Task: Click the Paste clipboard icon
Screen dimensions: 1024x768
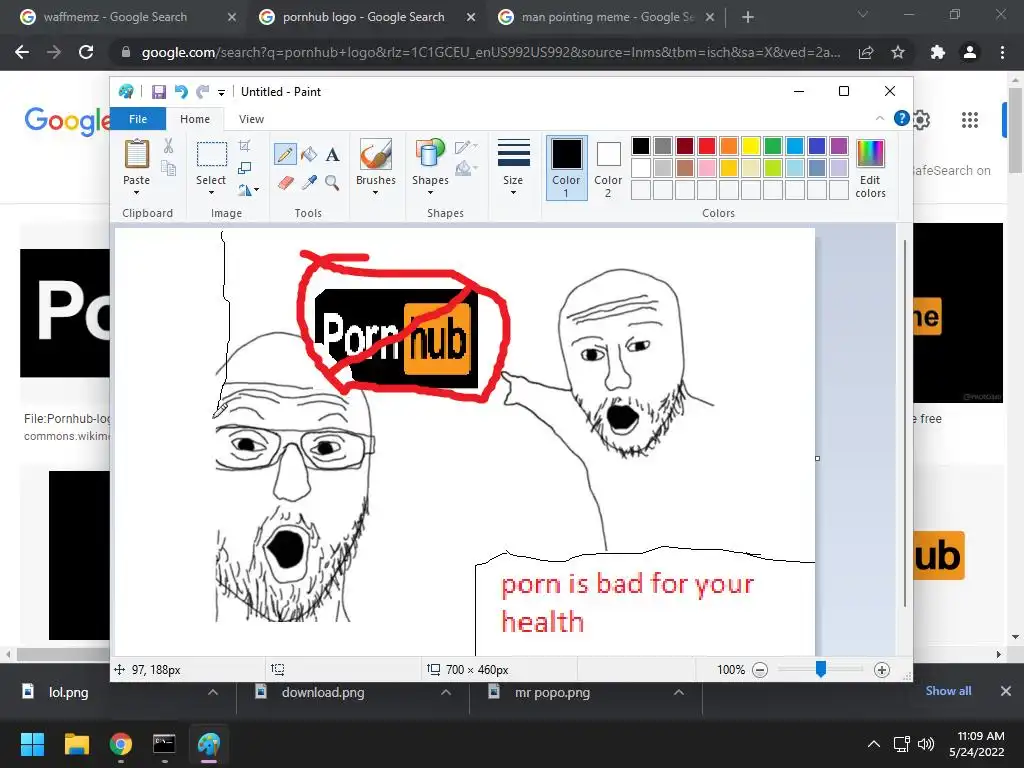Action: tap(136, 154)
